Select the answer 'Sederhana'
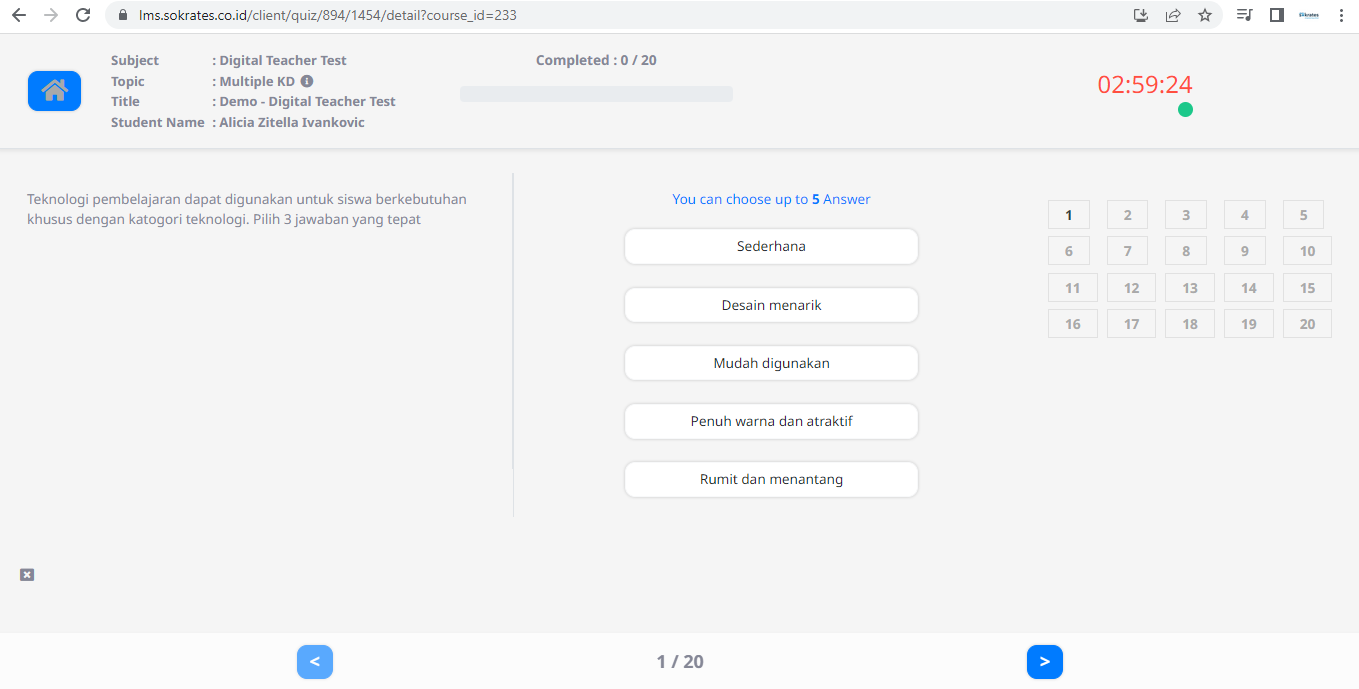Screen dimensions: 1359x689 tap(771, 247)
